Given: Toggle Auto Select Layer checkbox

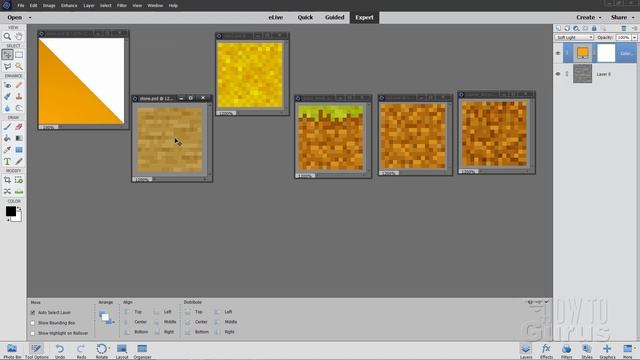Looking at the screenshot, I should click(33, 312).
